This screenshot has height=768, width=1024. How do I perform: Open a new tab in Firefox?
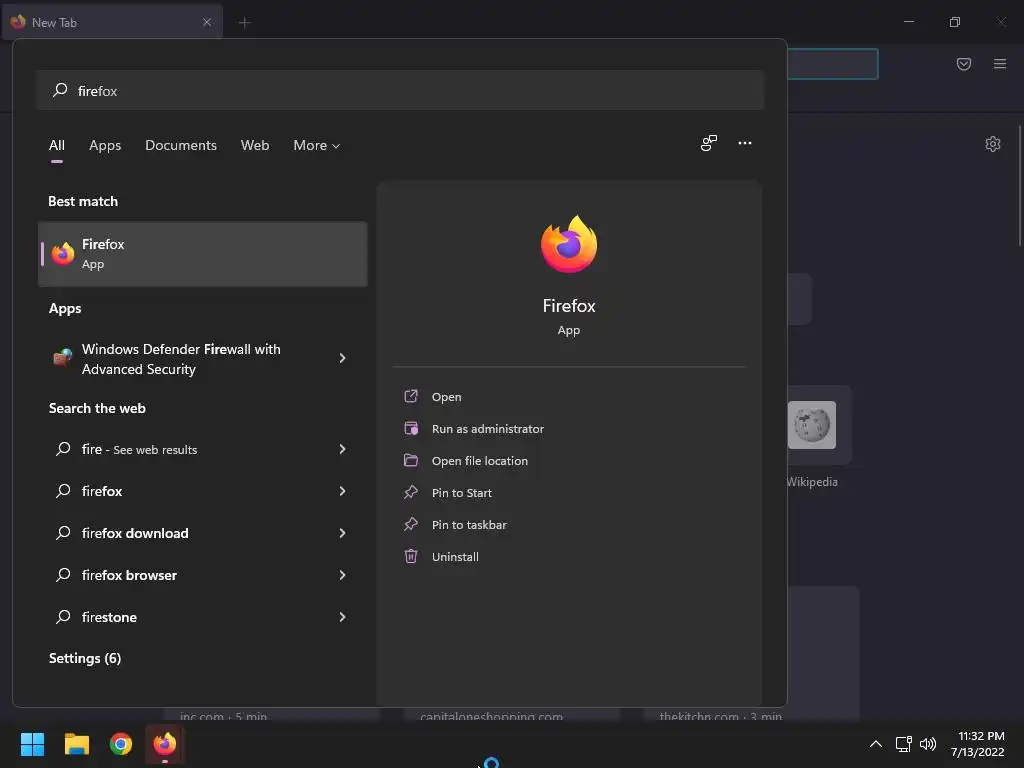pyautogui.click(x=244, y=23)
